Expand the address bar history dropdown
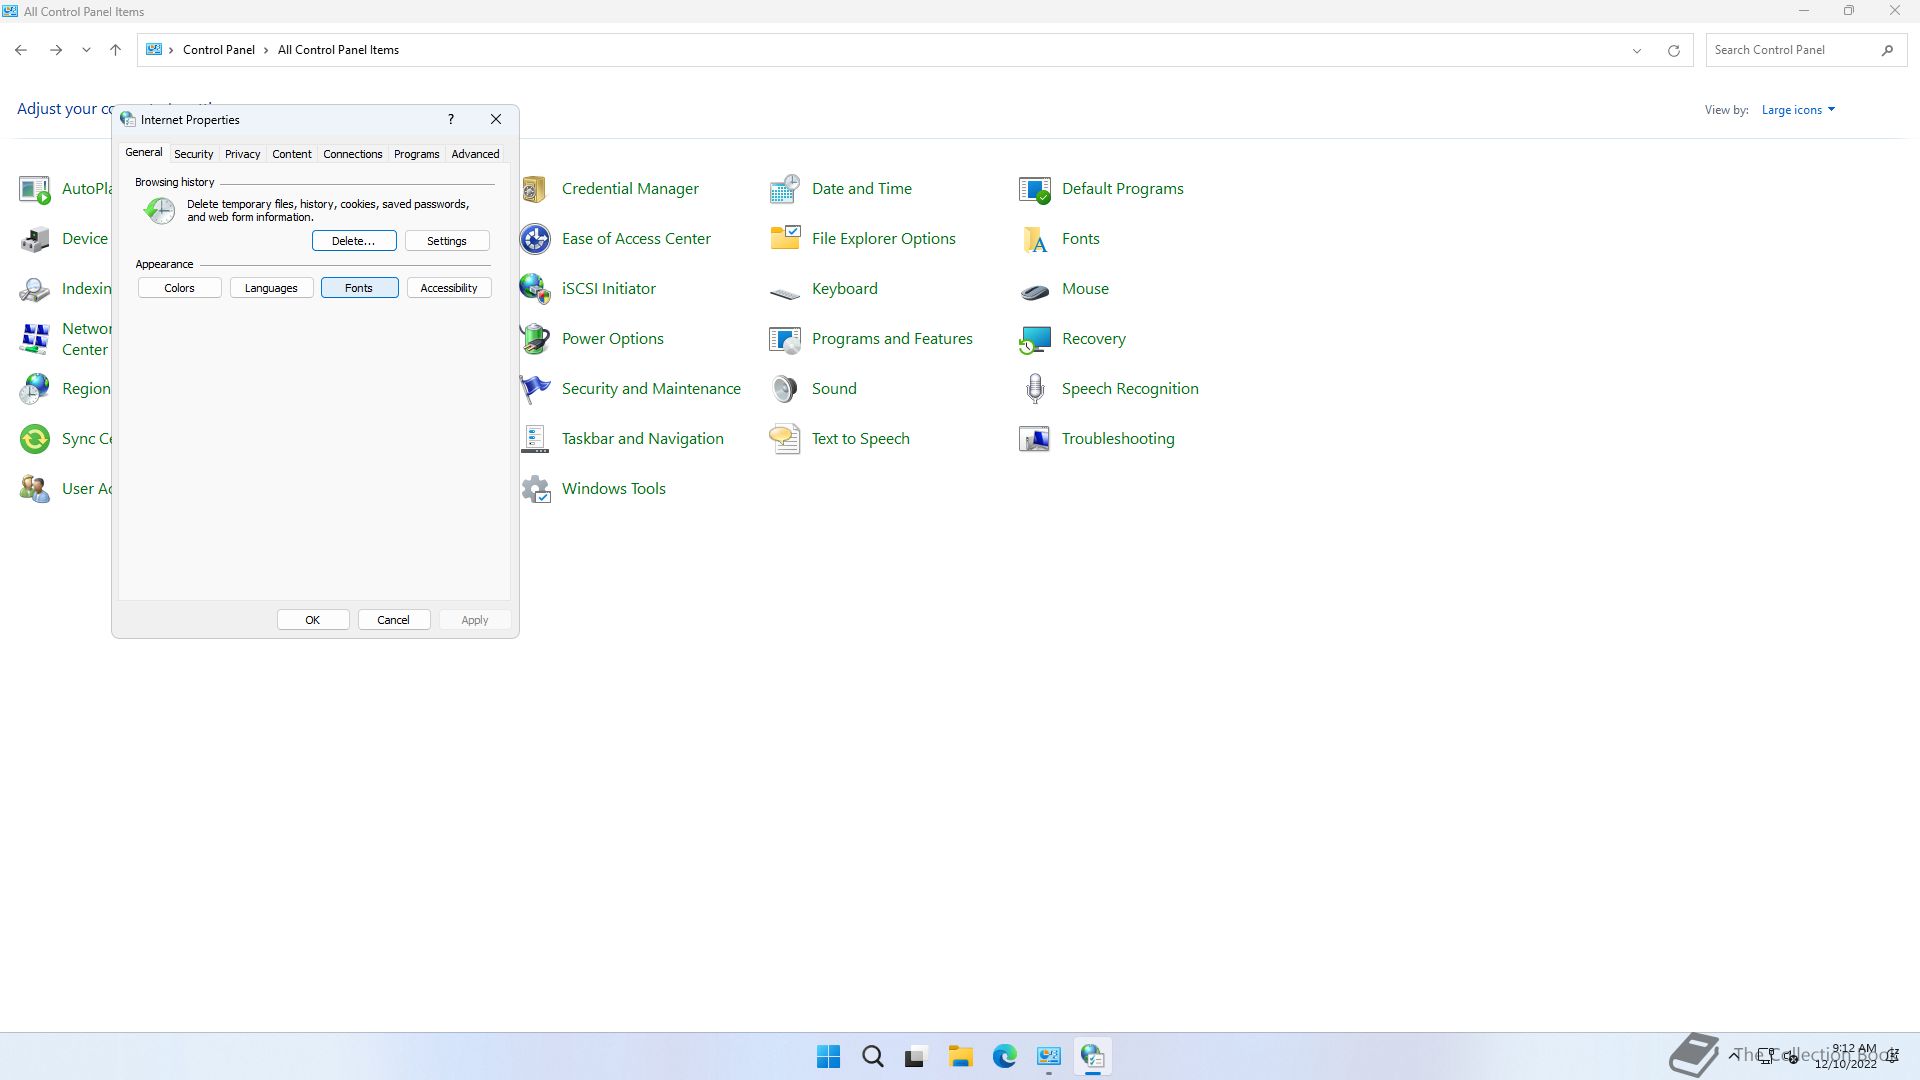 pyautogui.click(x=1637, y=50)
